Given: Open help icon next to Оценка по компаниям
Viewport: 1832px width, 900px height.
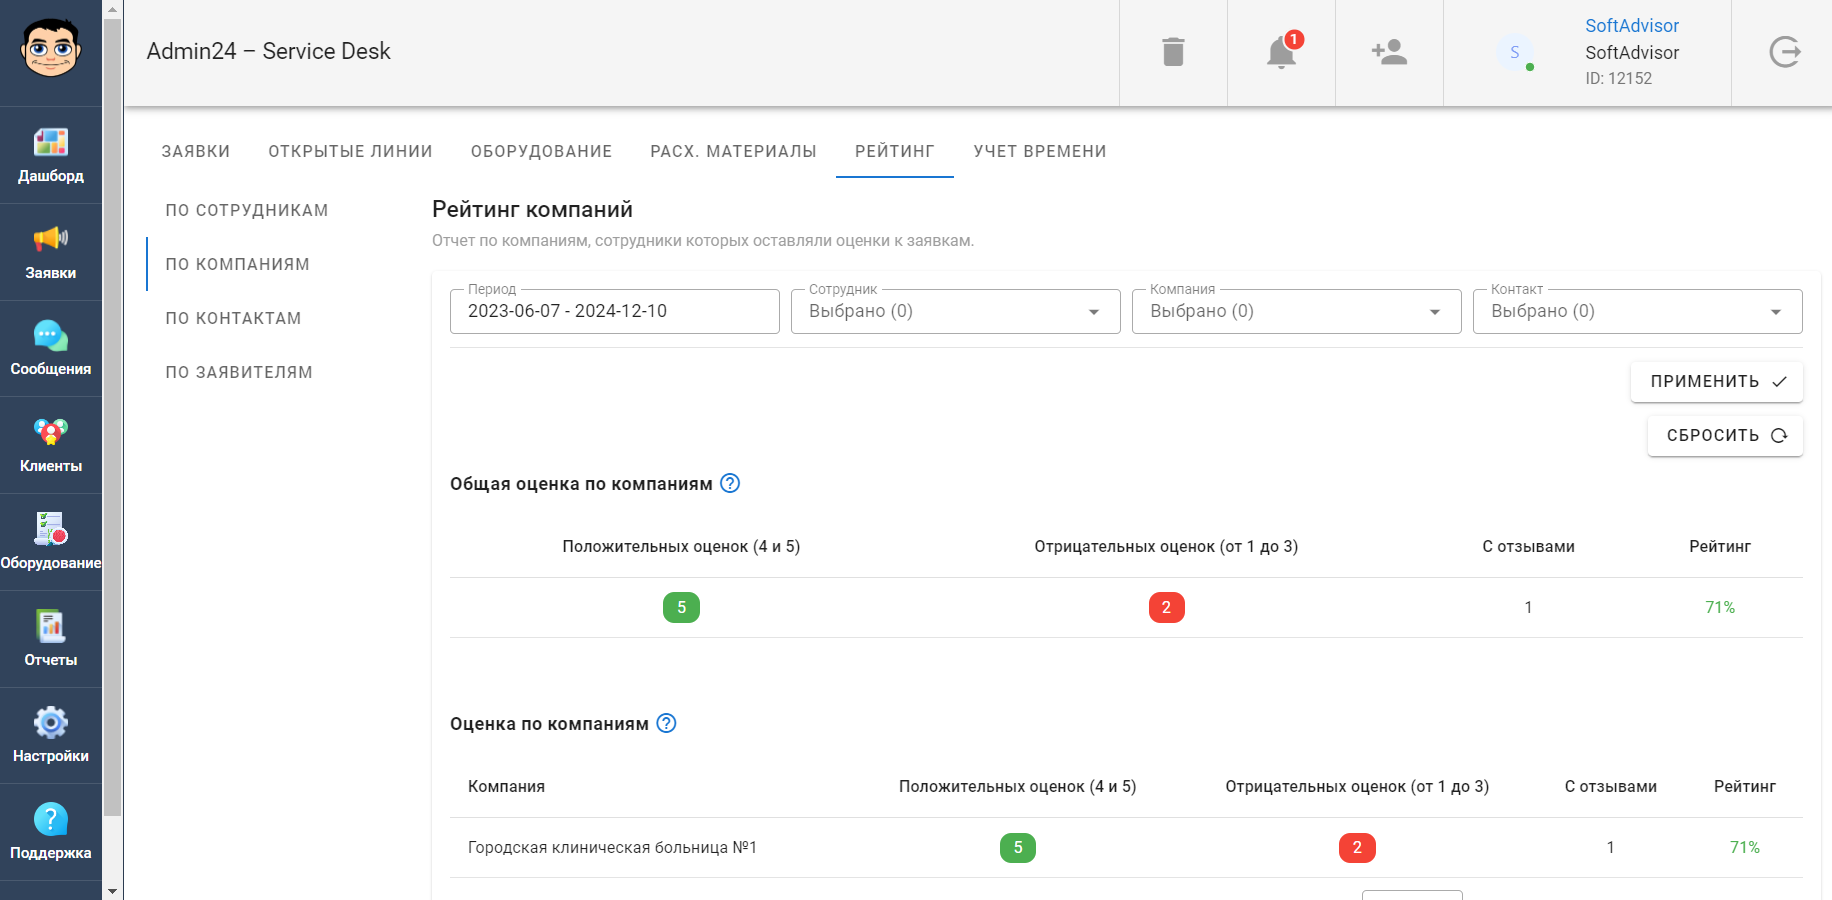Looking at the screenshot, I should 666,723.
